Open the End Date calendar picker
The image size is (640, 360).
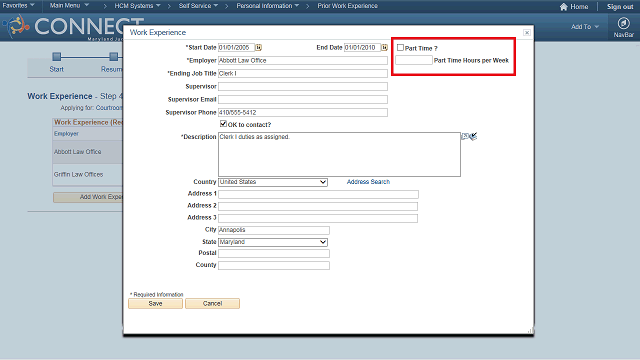point(384,48)
